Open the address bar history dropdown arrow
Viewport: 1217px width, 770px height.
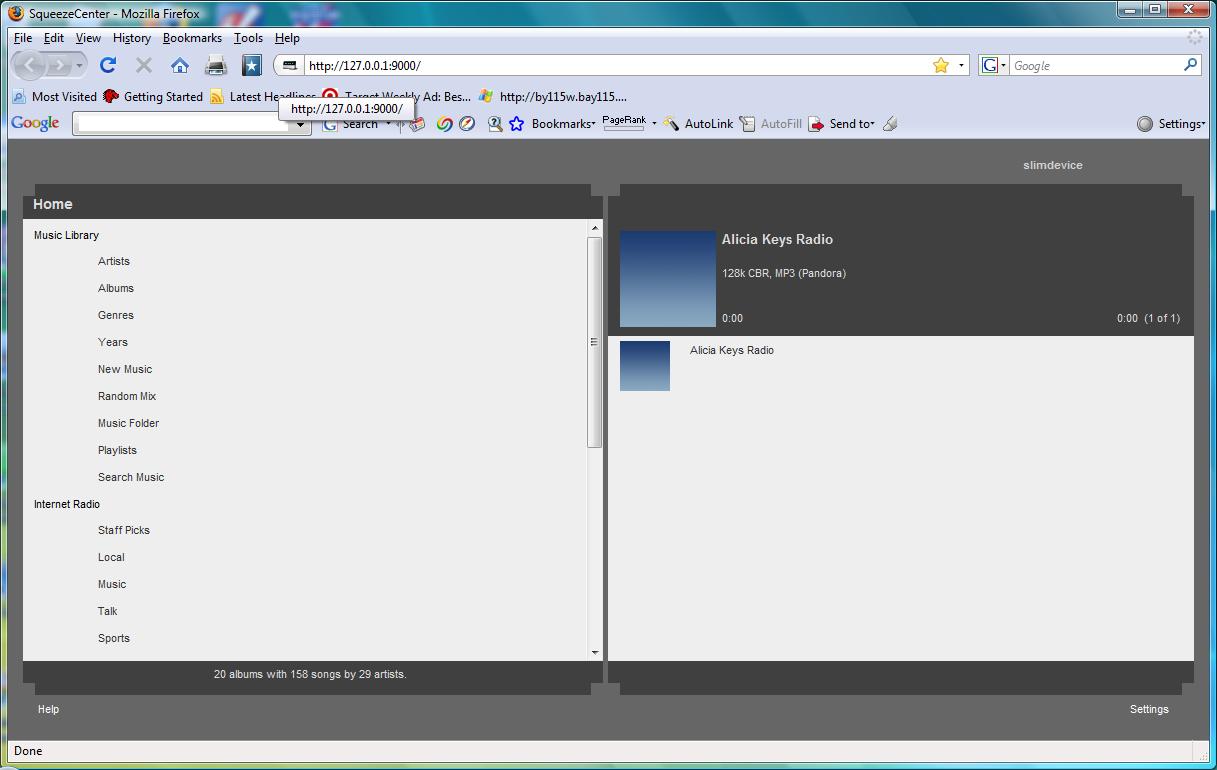click(x=962, y=65)
